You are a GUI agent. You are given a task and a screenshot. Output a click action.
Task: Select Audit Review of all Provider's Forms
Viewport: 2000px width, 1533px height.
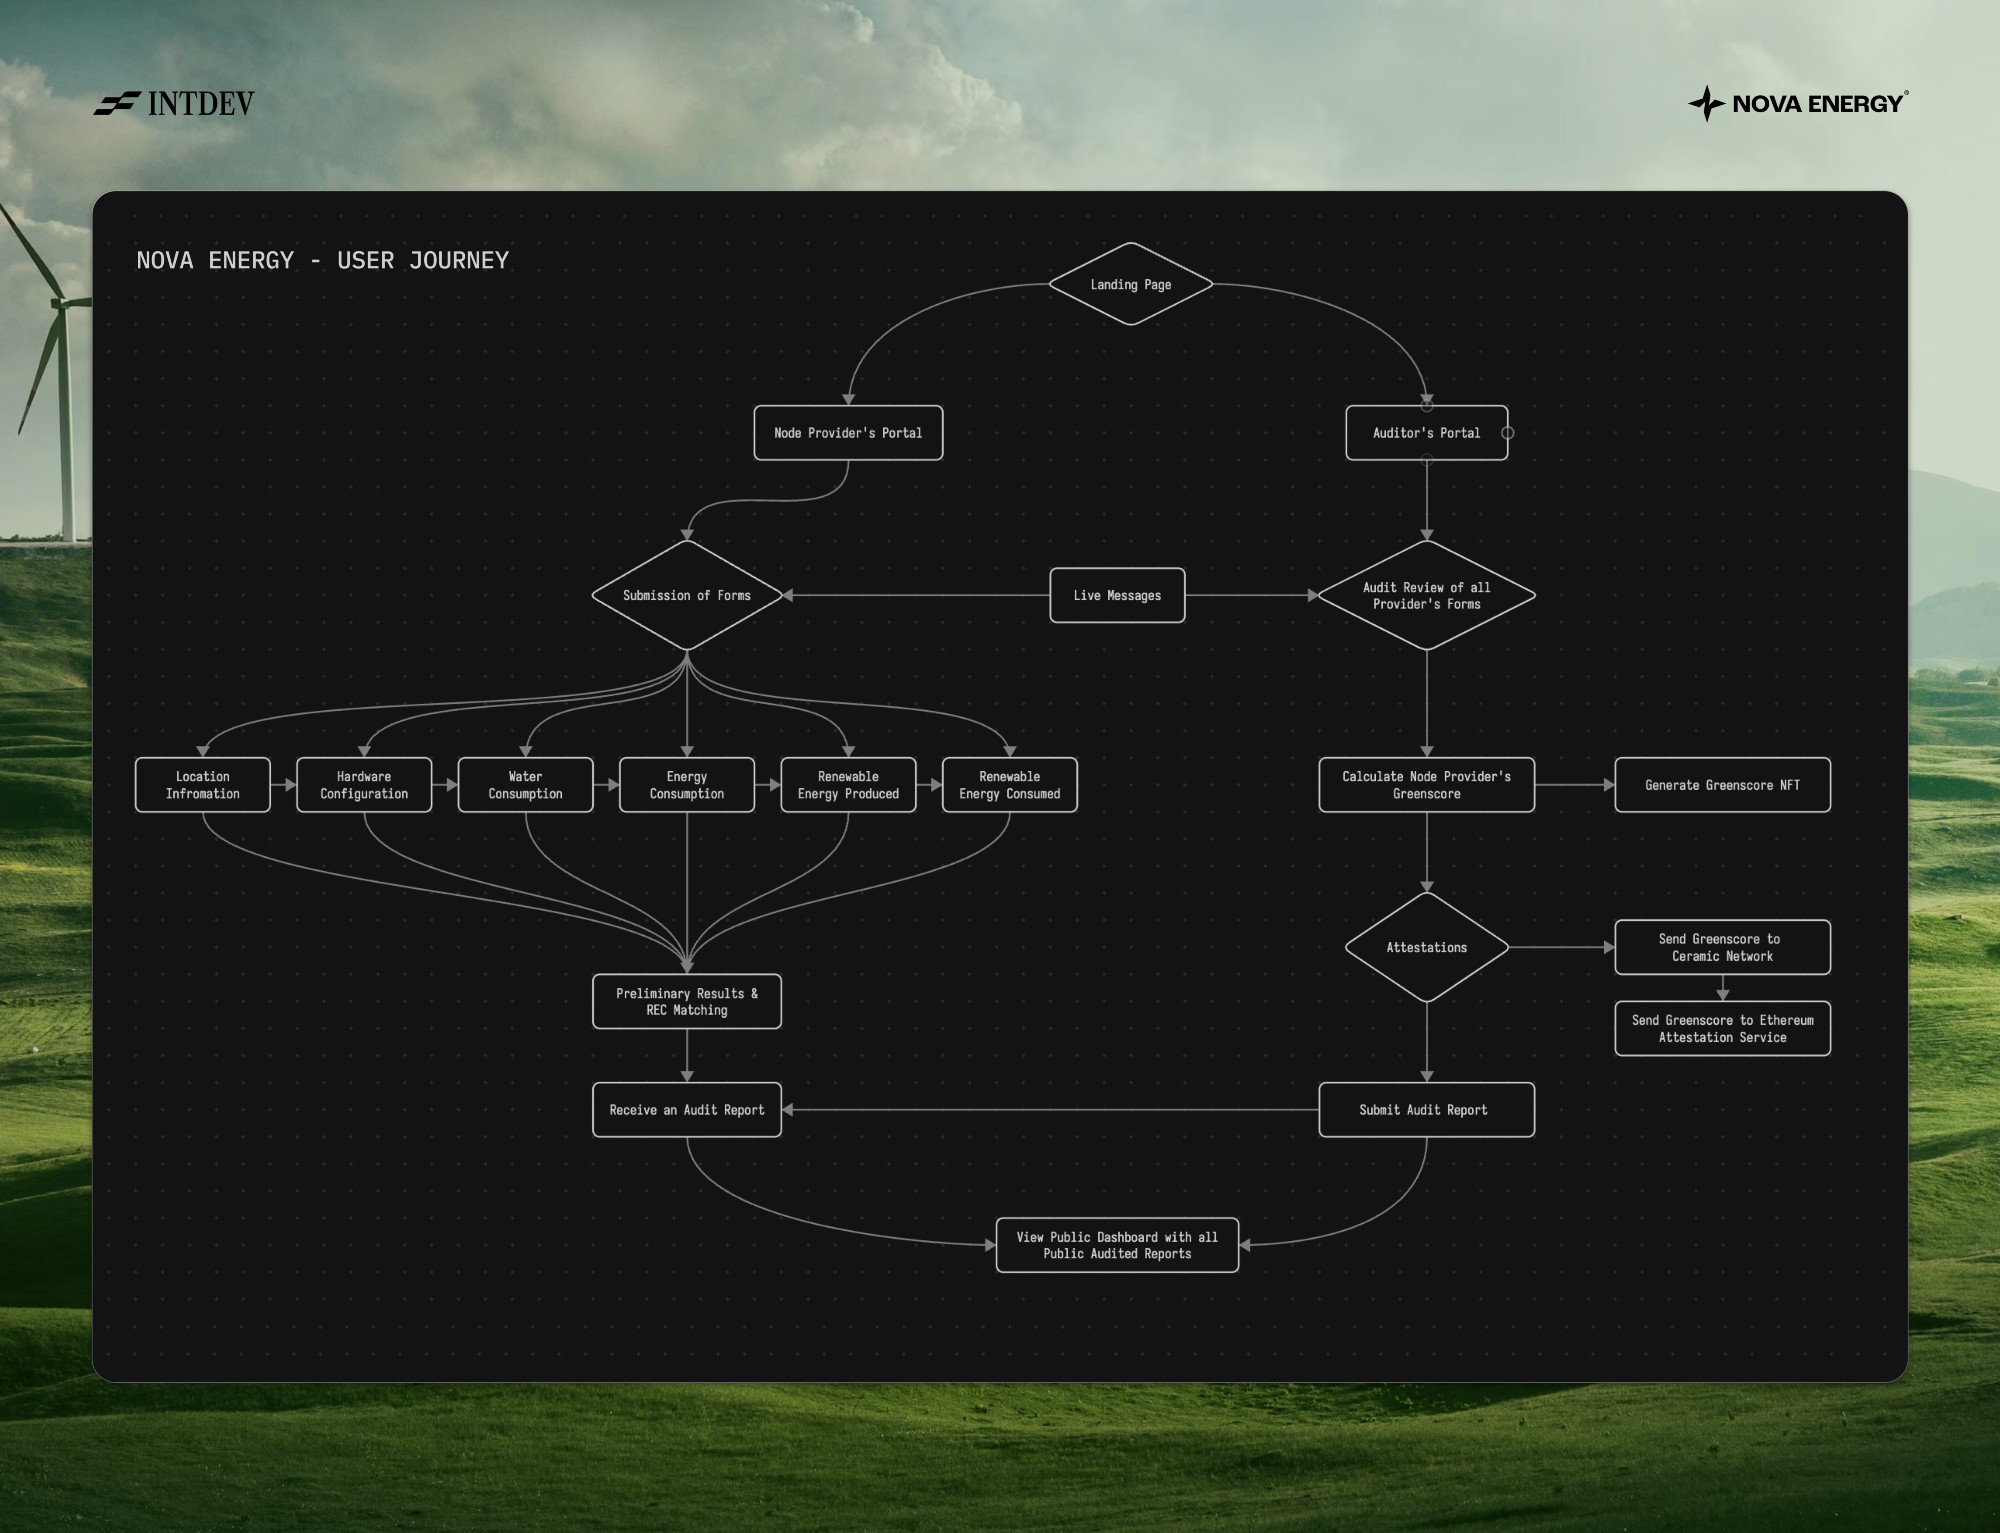(1426, 595)
